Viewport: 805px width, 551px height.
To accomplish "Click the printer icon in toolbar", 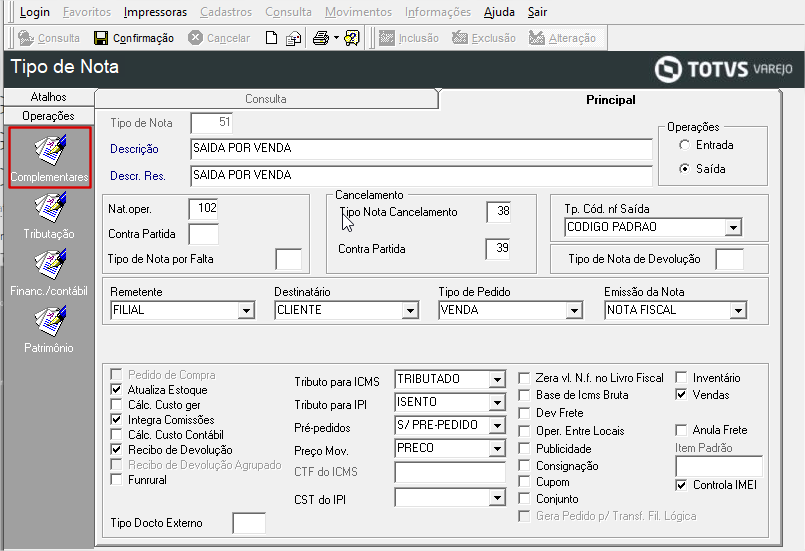I will 321,38.
